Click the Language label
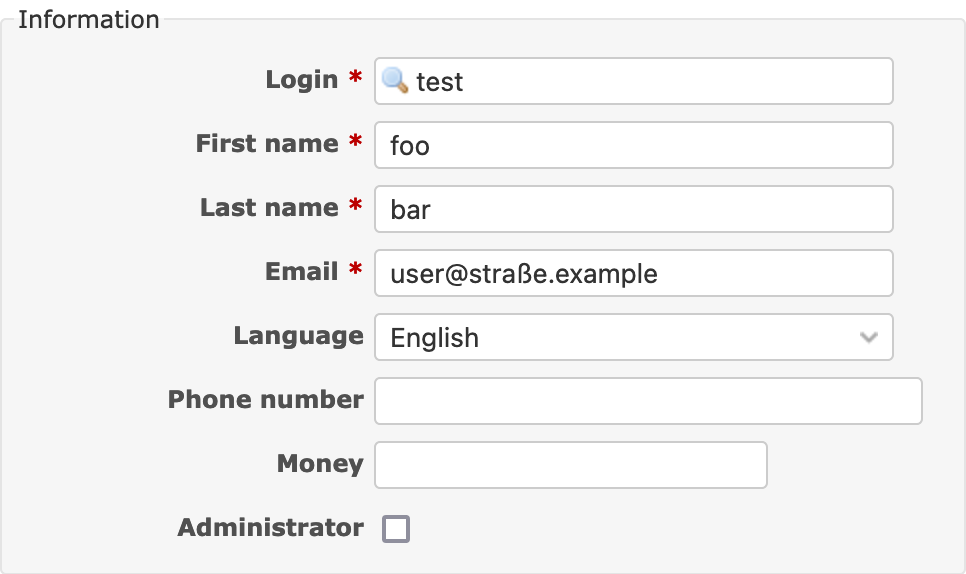This screenshot has height=574, width=966. [x=298, y=336]
